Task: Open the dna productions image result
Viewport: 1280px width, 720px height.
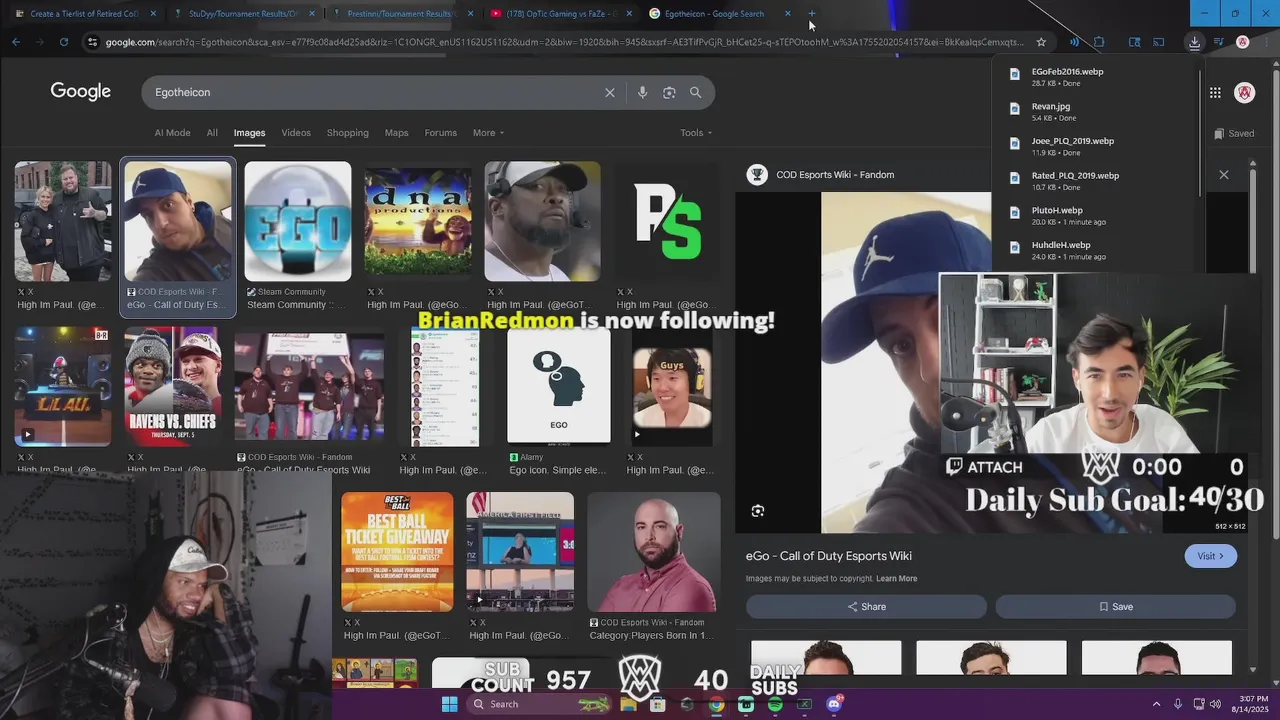Action: coord(418,222)
